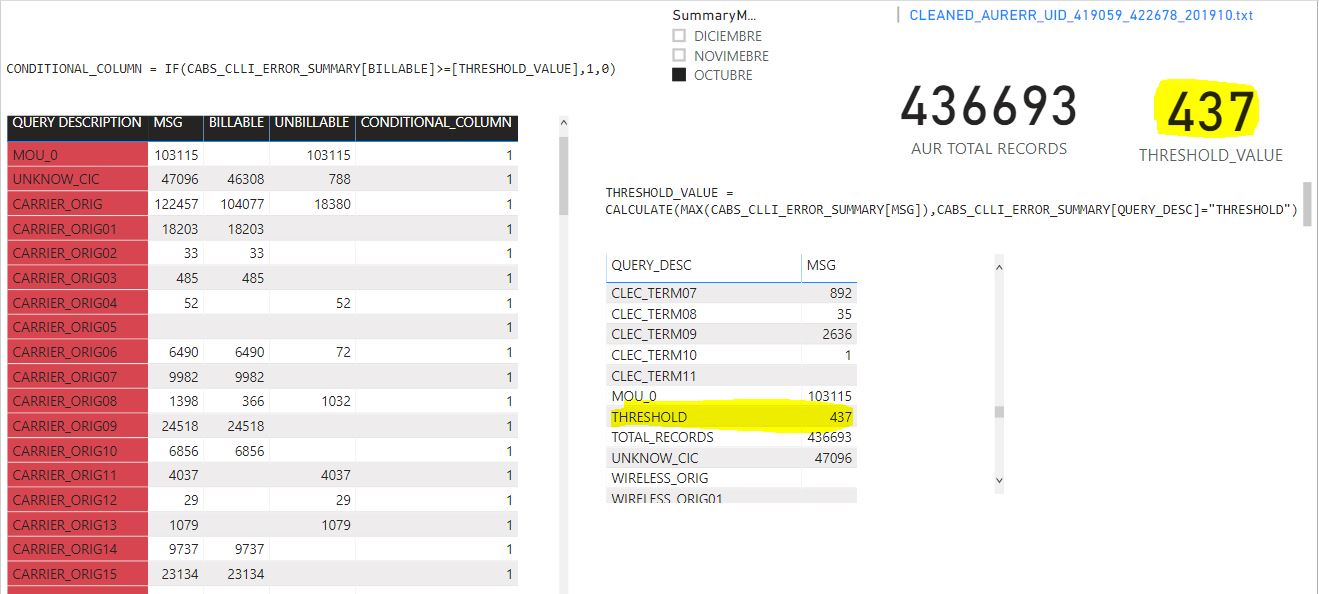Select the CARRIER_ORIG05 row label
Viewport: 1319px width, 594px height.
coord(65,326)
